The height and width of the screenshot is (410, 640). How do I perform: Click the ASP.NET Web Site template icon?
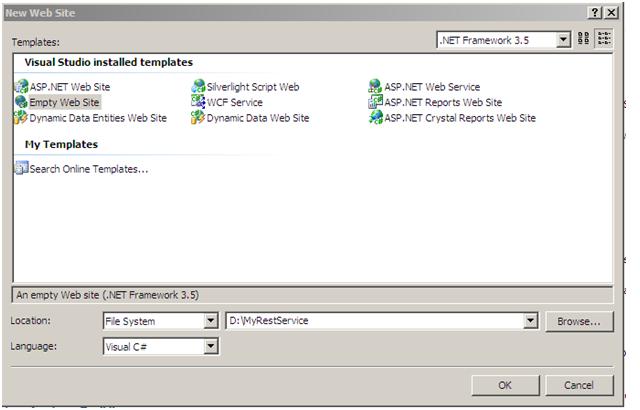[x=21, y=86]
